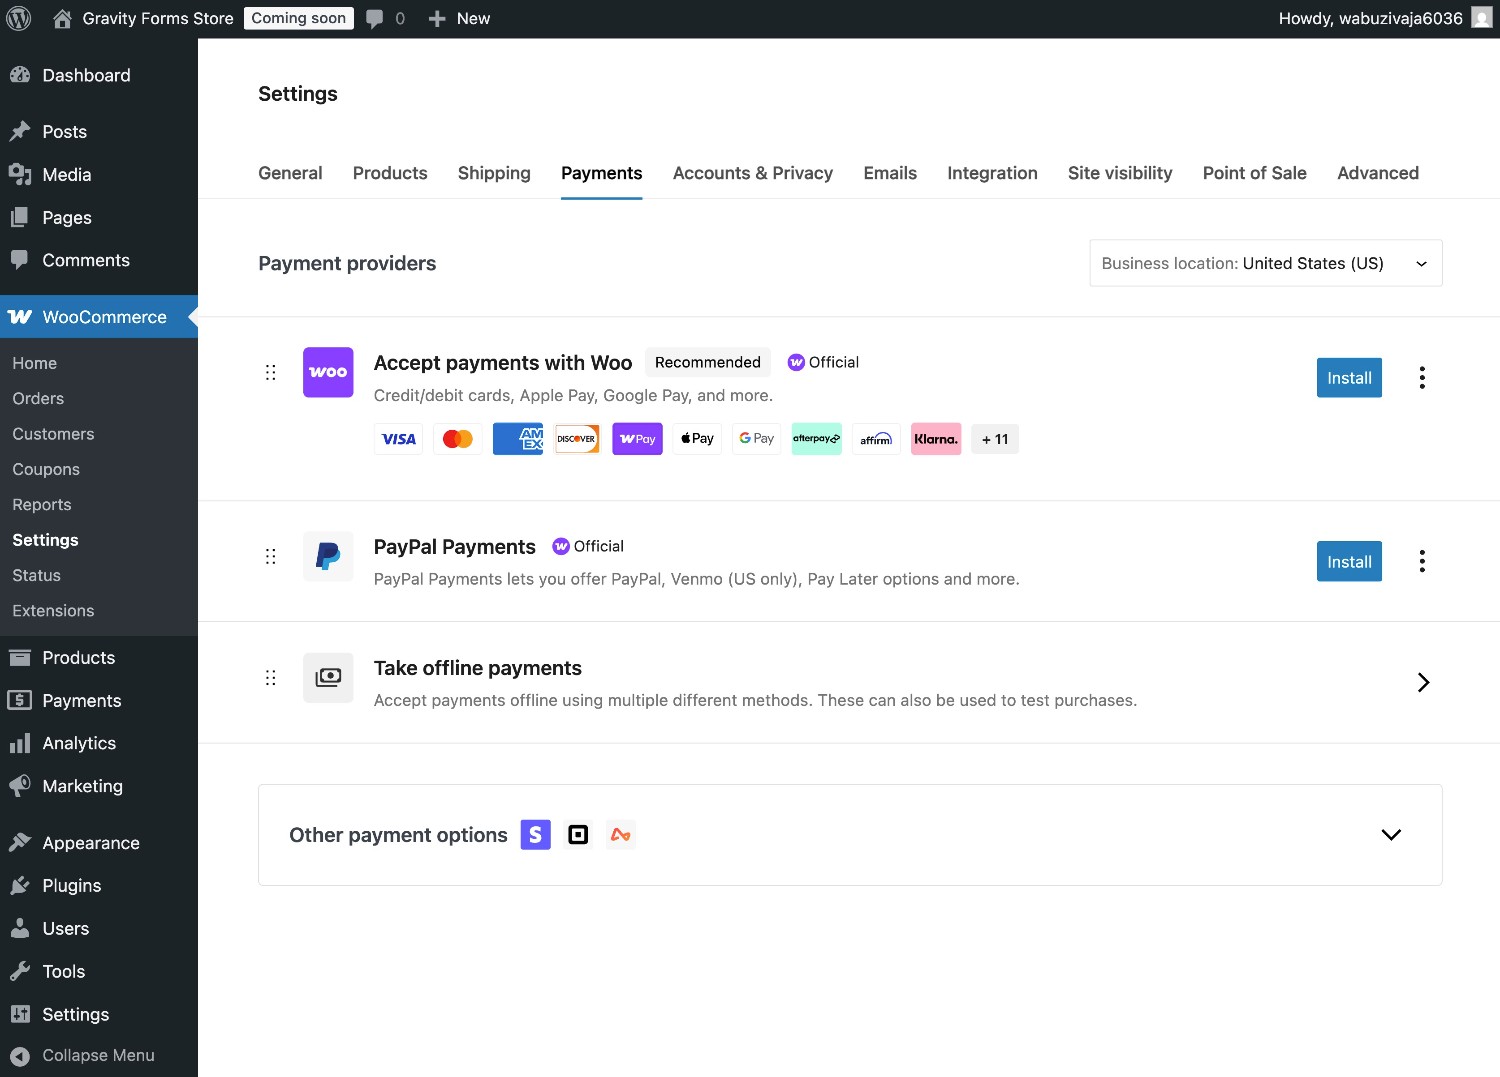Open more options for Accept payments with Woo
The width and height of the screenshot is (1500, 1077).
tap(1422, 378)
